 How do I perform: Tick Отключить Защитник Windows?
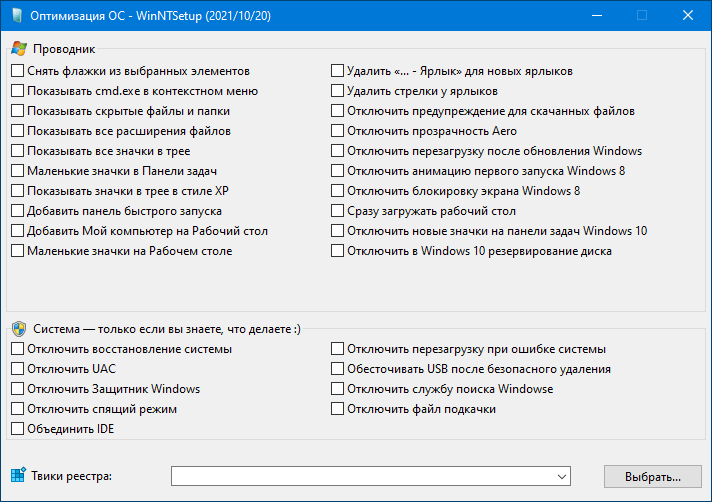coord(17,389)
